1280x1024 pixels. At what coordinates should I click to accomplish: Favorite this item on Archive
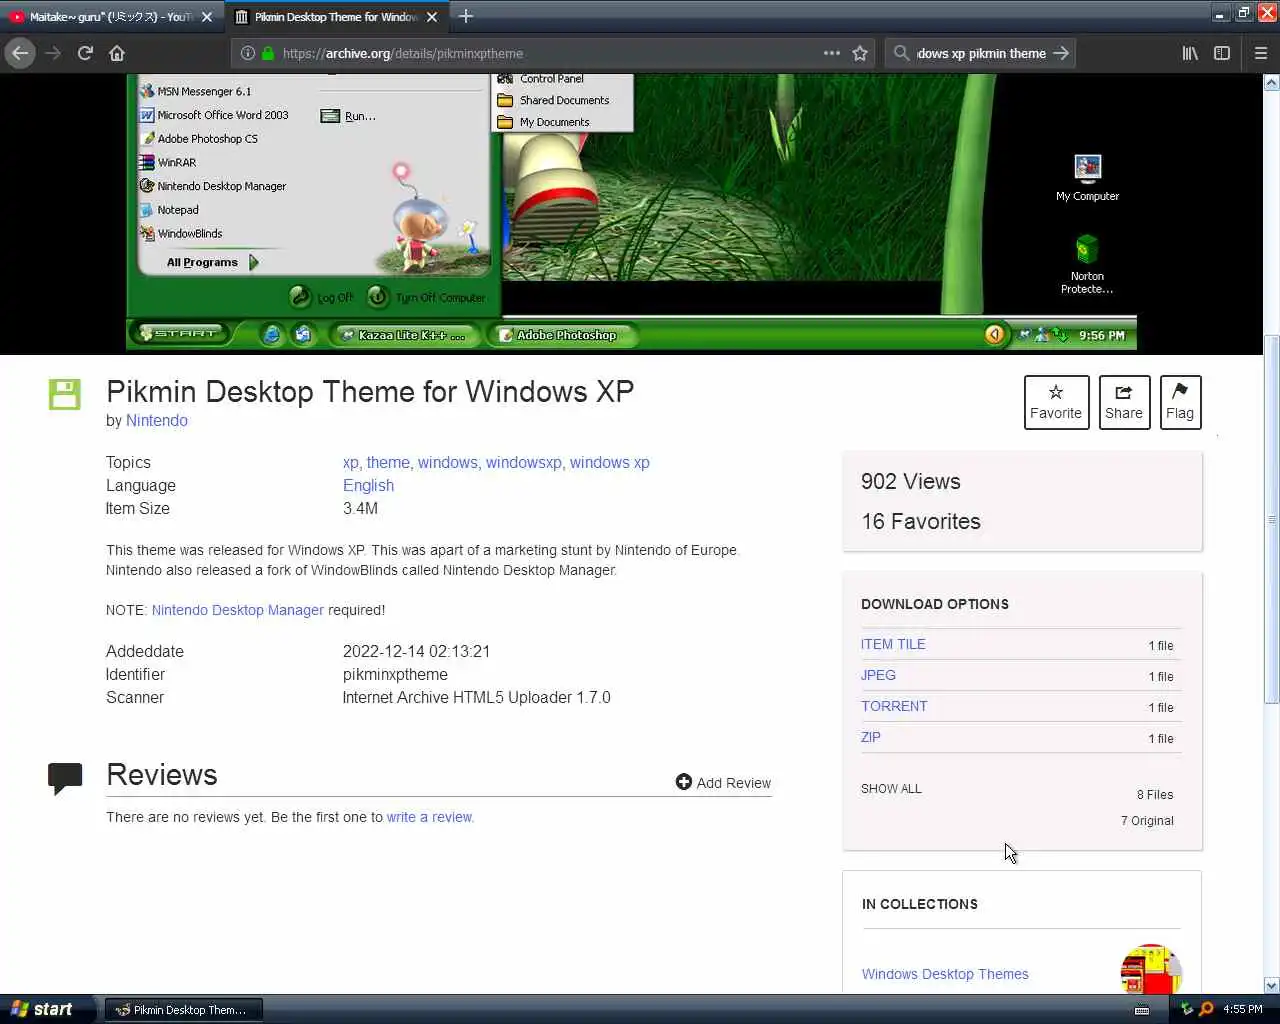(x=1056, y=402)
